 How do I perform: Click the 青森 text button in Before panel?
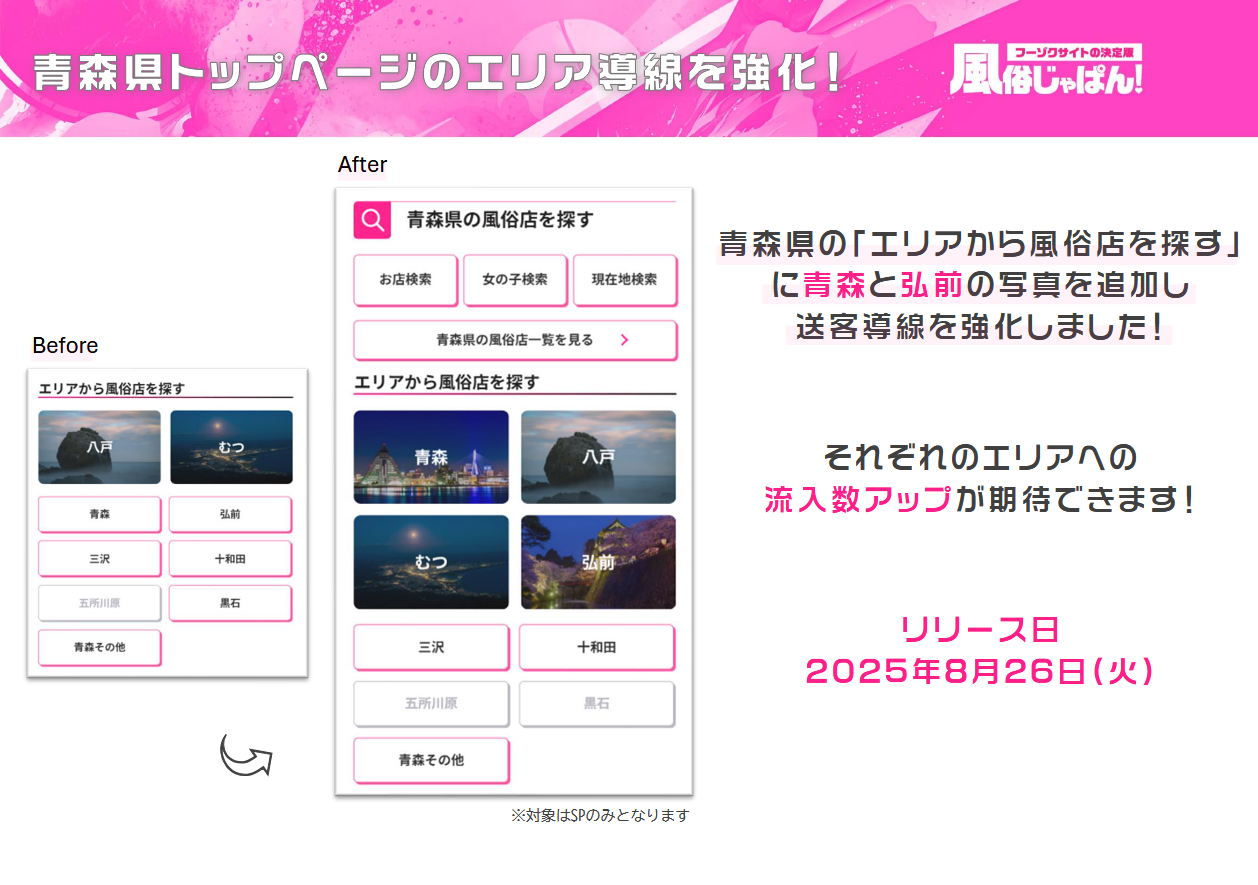99,514
